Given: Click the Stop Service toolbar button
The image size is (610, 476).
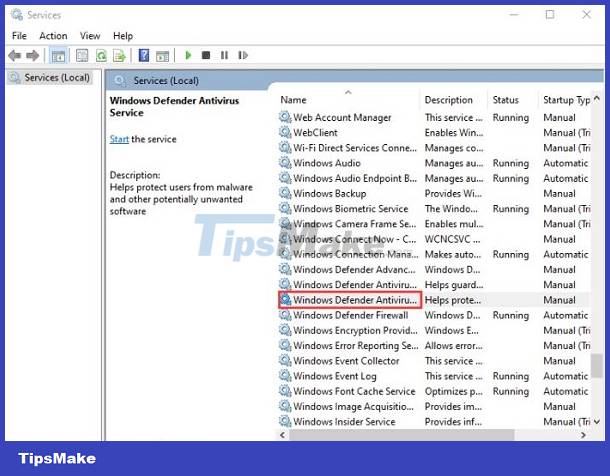Looking at the screenshot, I should coord(206,55).
